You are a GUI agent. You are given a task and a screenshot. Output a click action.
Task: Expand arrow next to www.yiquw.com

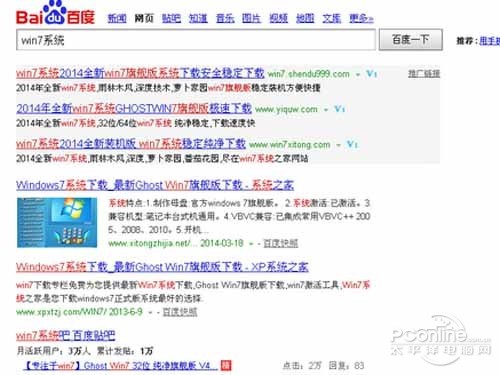point(326,110)
